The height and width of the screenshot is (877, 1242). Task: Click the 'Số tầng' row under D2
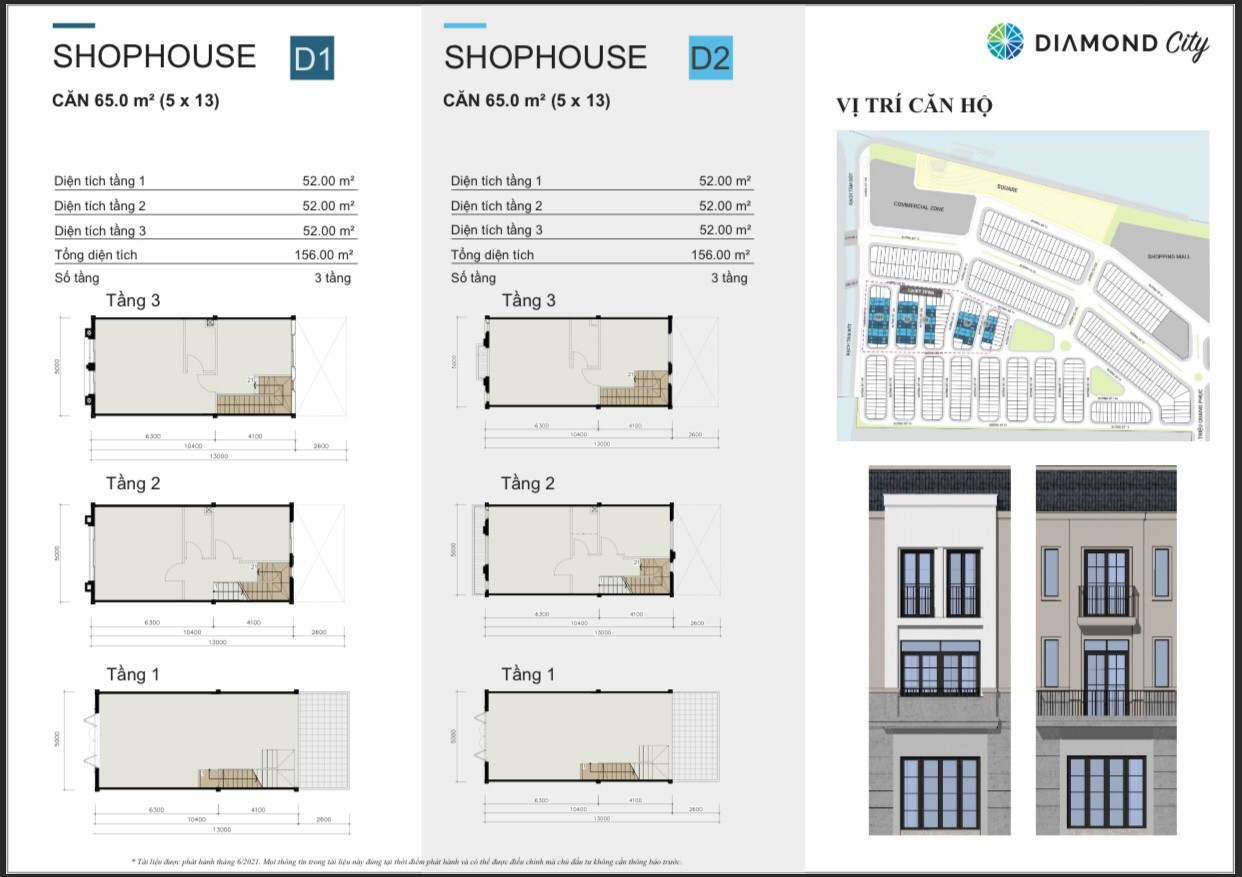tap(600, 278)
